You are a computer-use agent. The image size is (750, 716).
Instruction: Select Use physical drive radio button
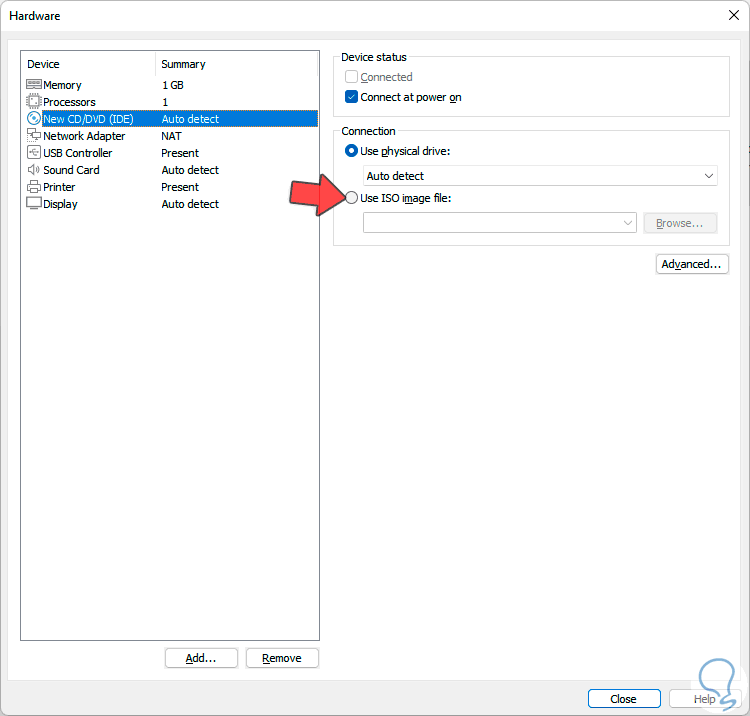[x=351, y=151]
